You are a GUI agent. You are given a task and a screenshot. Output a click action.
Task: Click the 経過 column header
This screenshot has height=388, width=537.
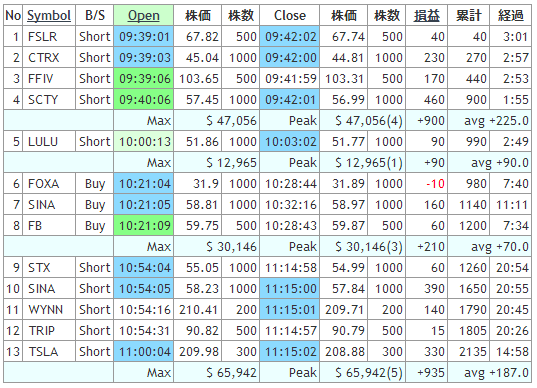(511, 15)
